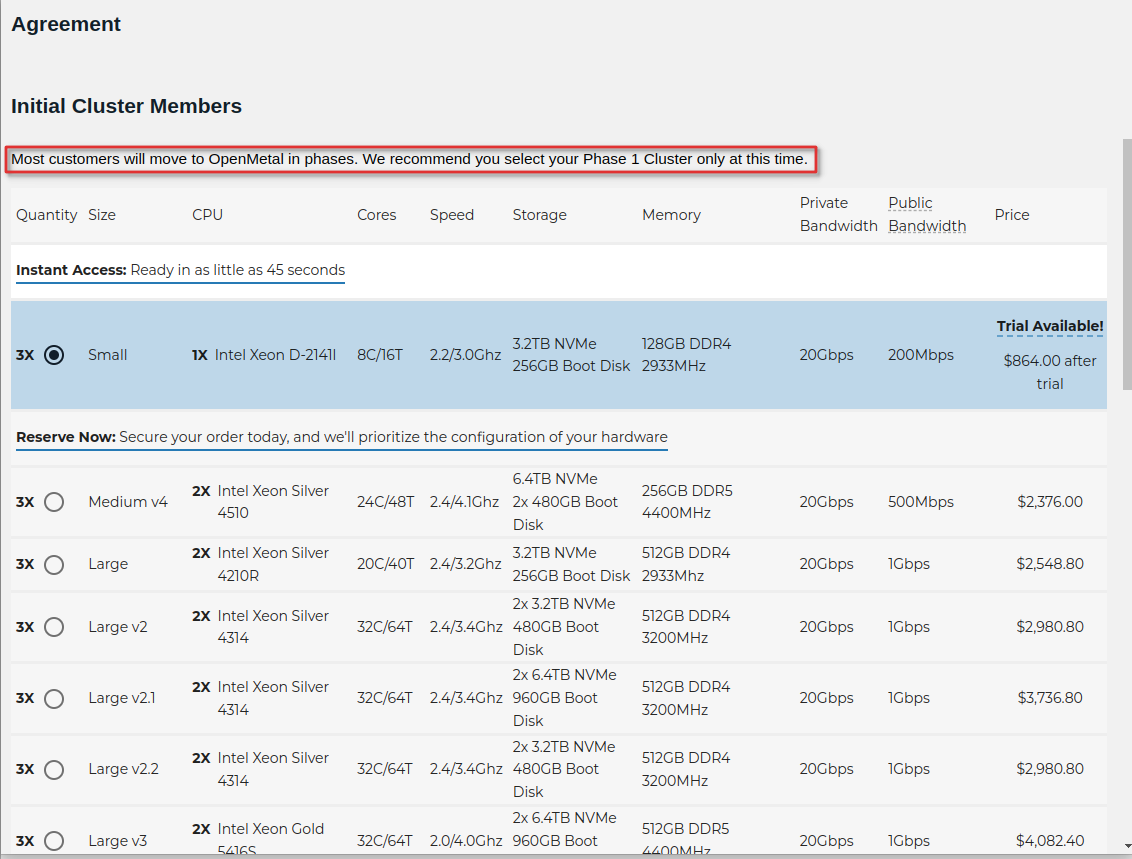Click the Trial Available! link

pos(1050,326)
